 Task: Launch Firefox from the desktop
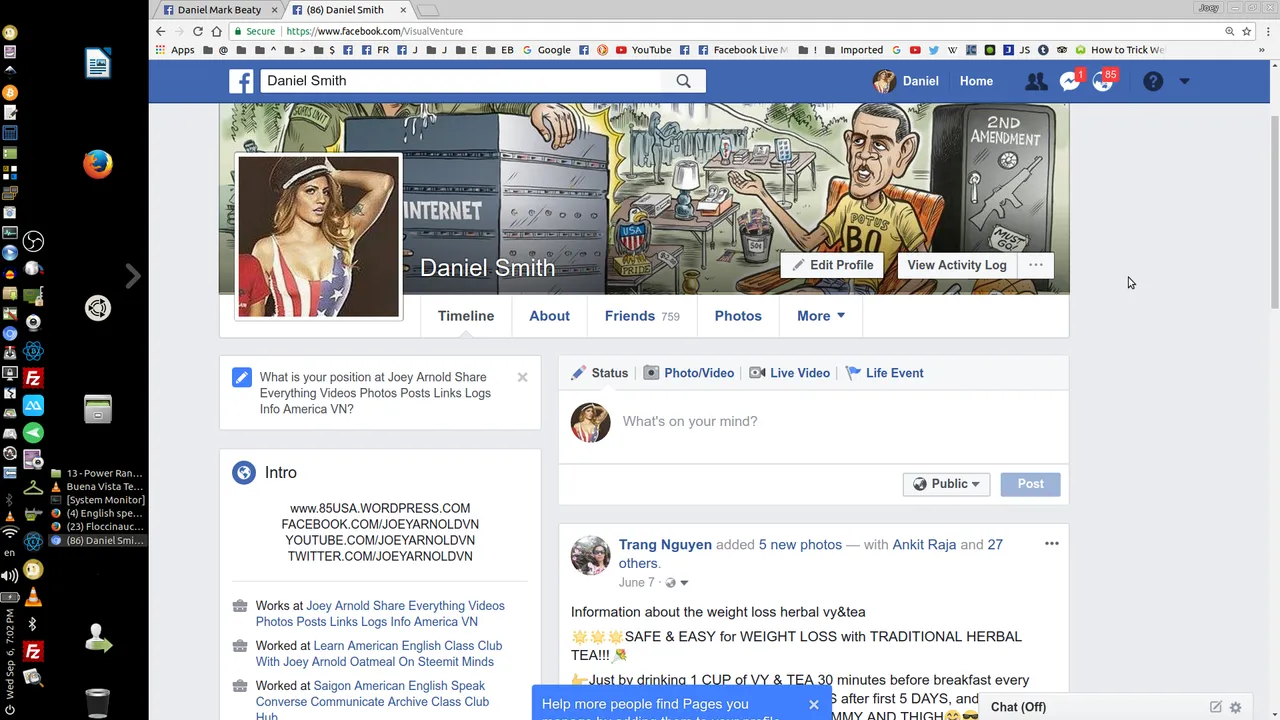tap(98, 164)
